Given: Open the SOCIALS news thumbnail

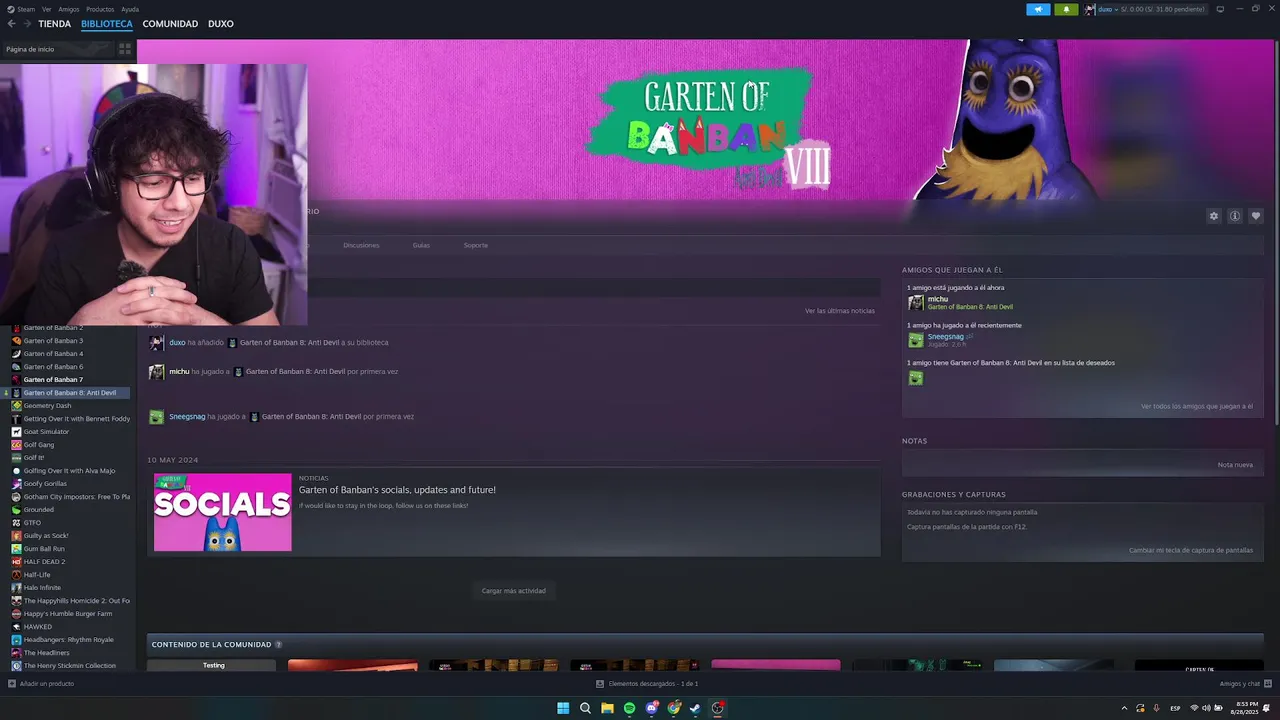Looking at the screenshot, I should [223, 512].
